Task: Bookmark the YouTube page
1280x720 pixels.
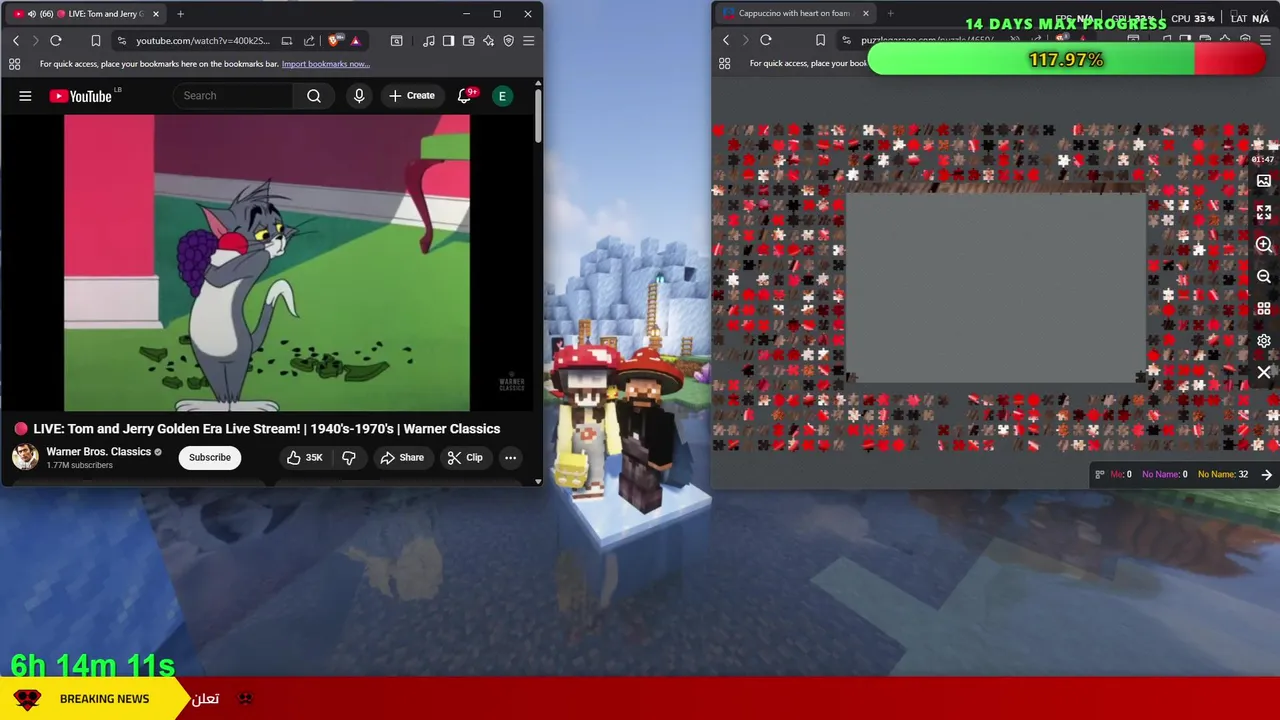Action: (x=96, y=41)
